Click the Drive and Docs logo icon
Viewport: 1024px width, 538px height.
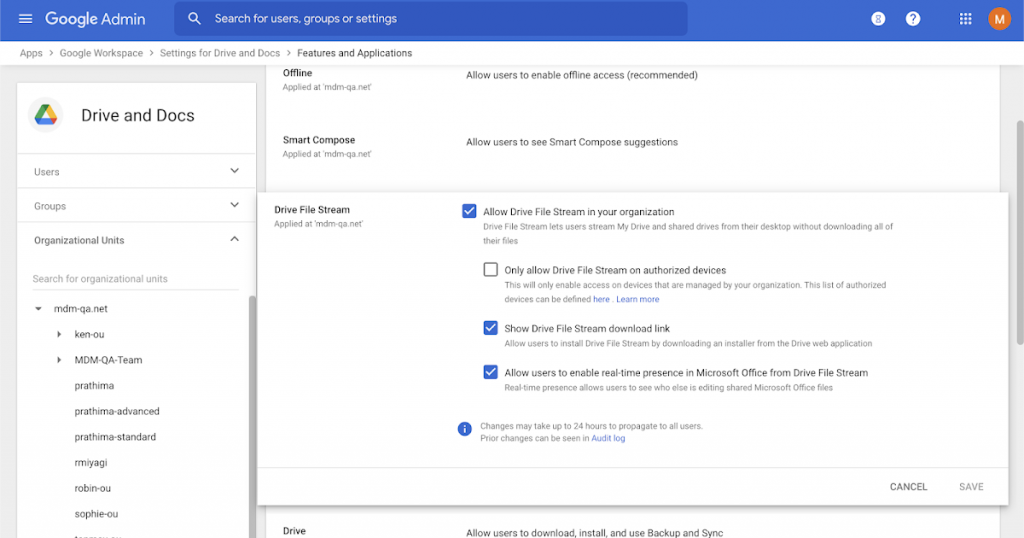[x=47, y=115]
